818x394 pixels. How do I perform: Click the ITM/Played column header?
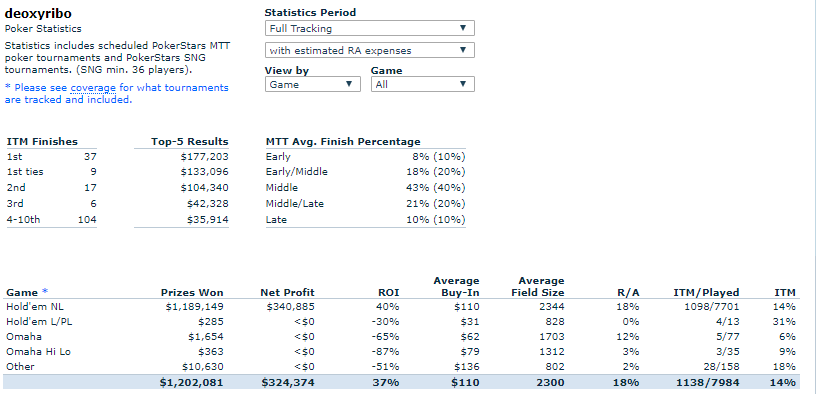coord(706,293)
